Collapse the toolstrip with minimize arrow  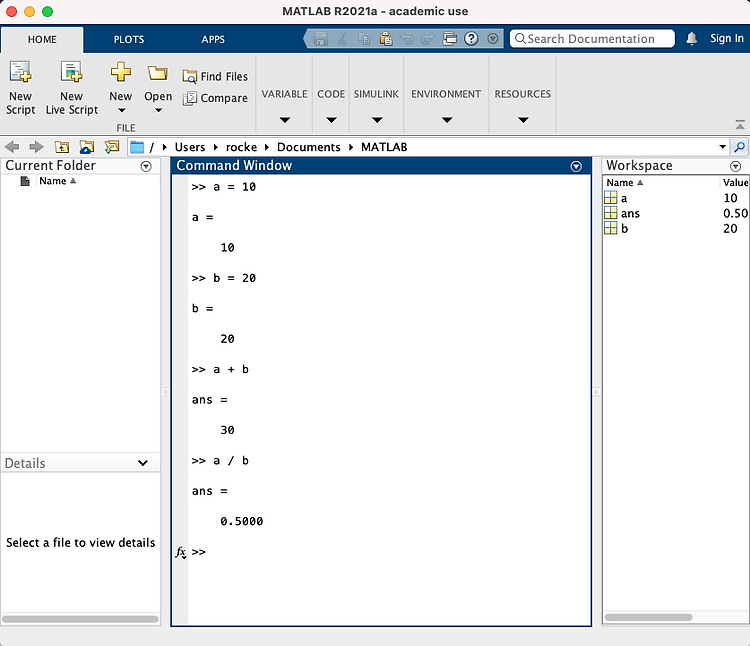pos(740,125)
